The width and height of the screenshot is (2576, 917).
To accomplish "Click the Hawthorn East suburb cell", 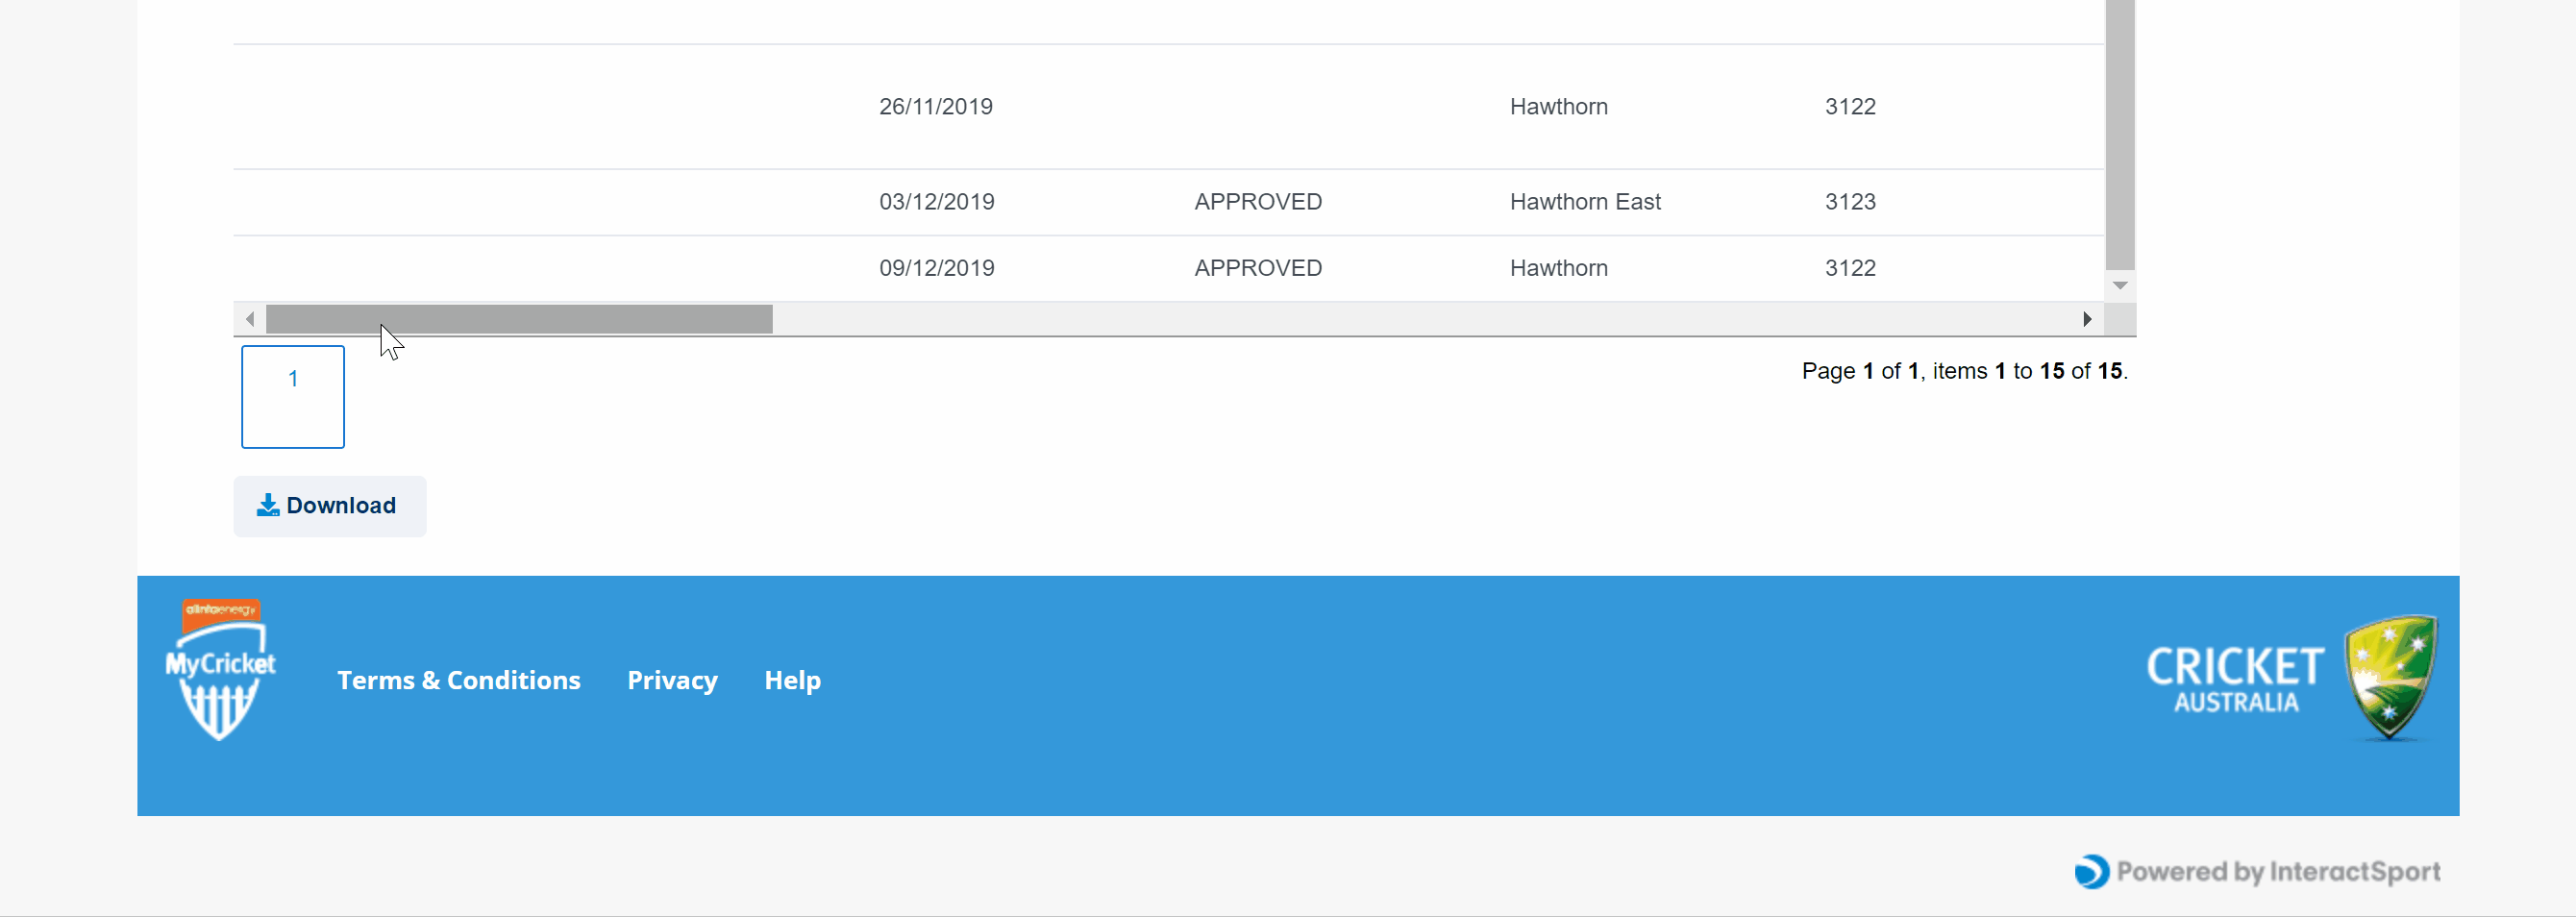I will (1584, 202).
